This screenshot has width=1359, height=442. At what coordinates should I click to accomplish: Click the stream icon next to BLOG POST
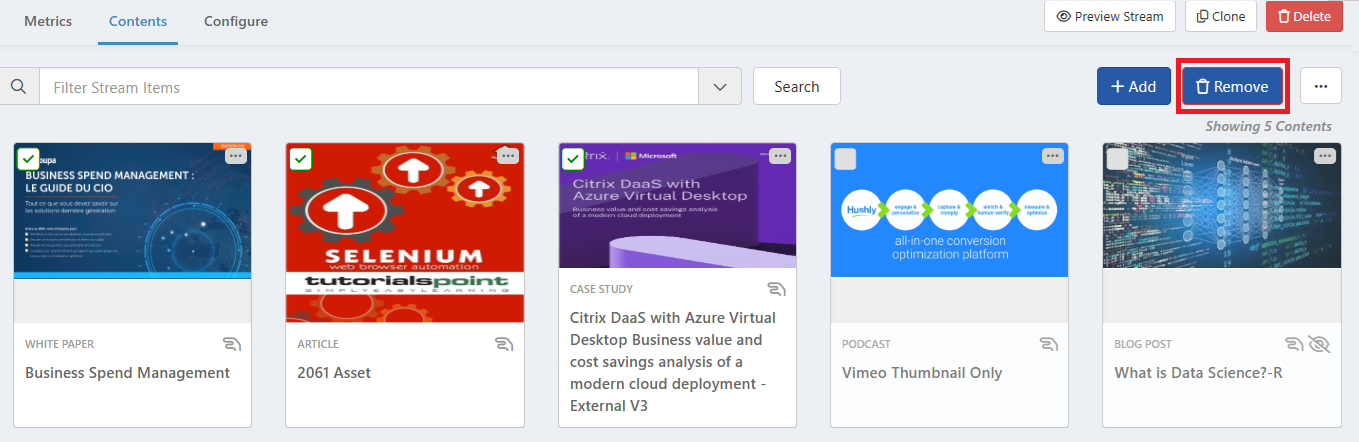pos(1294,344)
